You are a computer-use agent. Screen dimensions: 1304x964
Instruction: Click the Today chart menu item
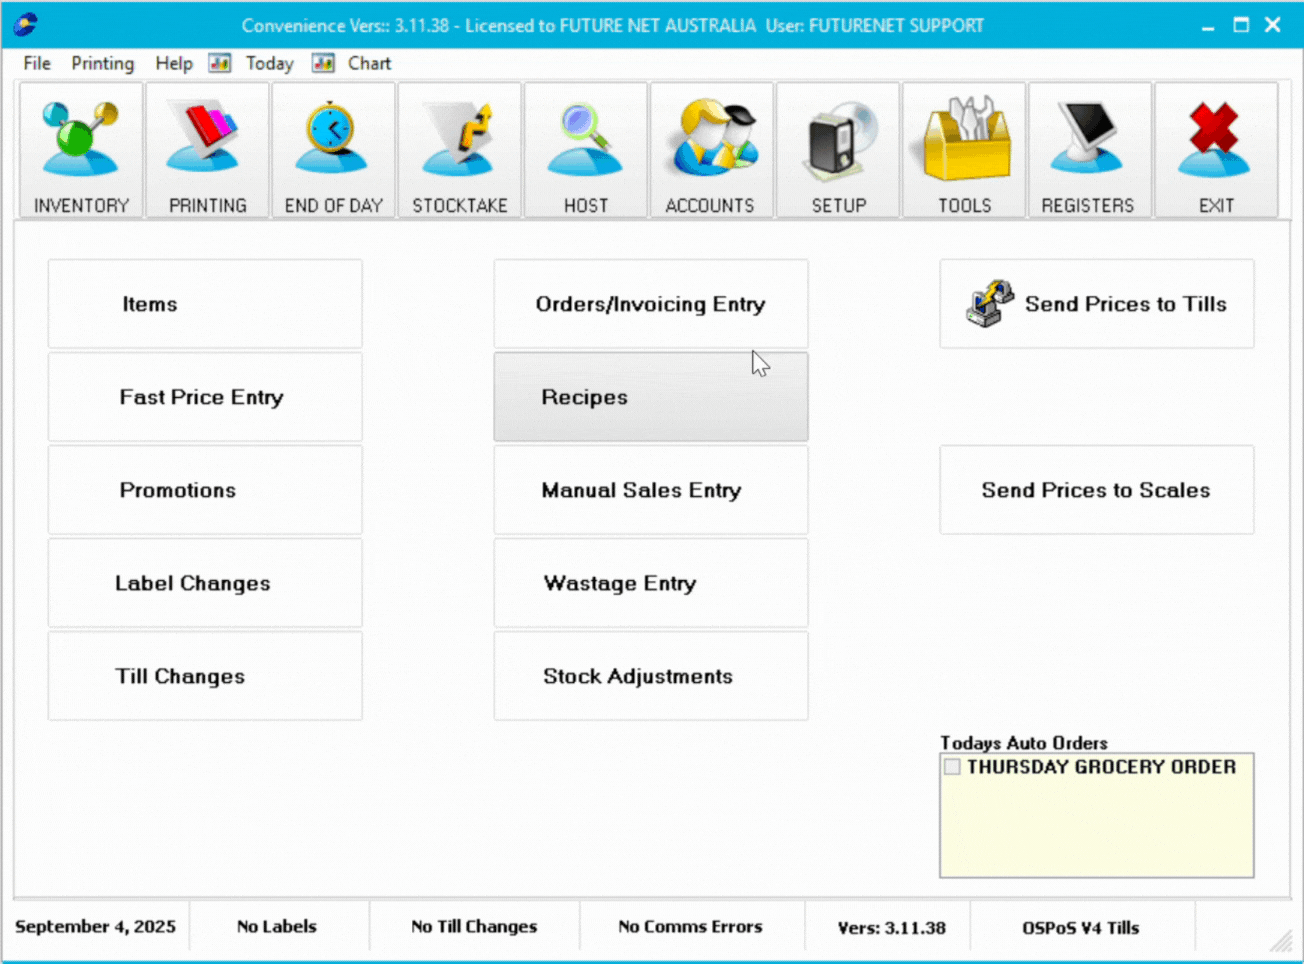[x=268, y=63]
